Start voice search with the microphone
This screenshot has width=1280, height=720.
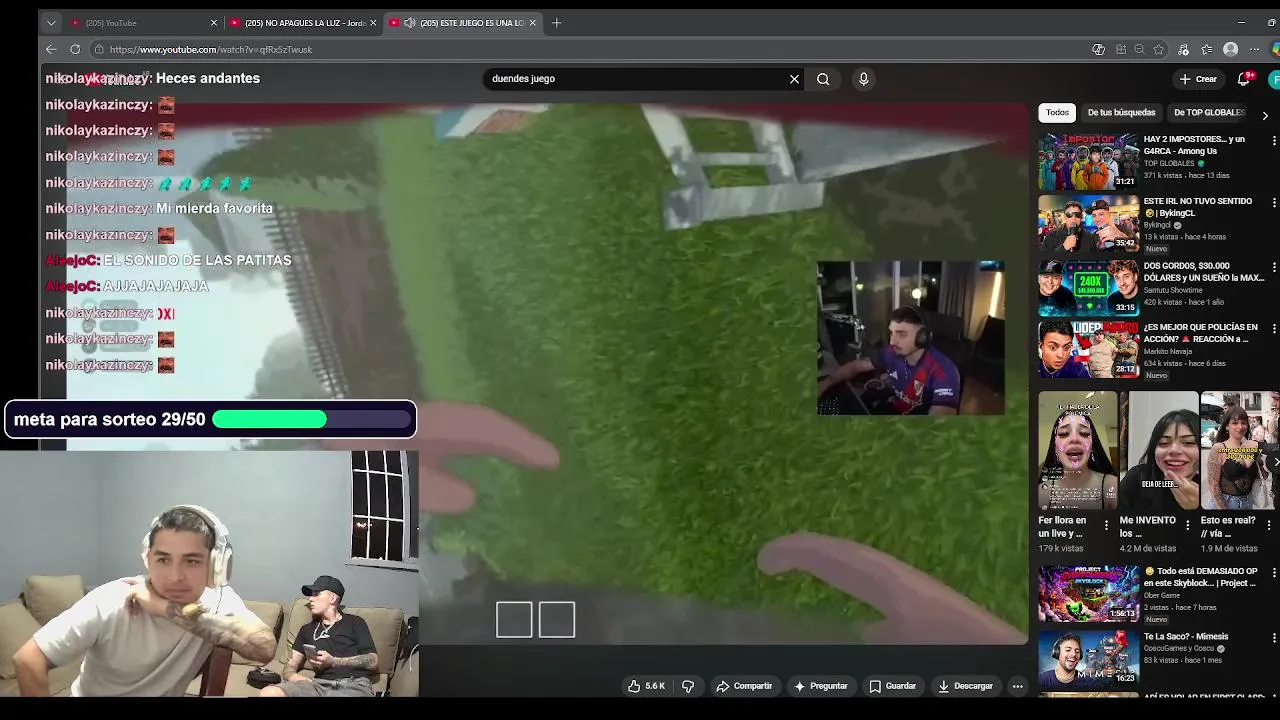864,79
